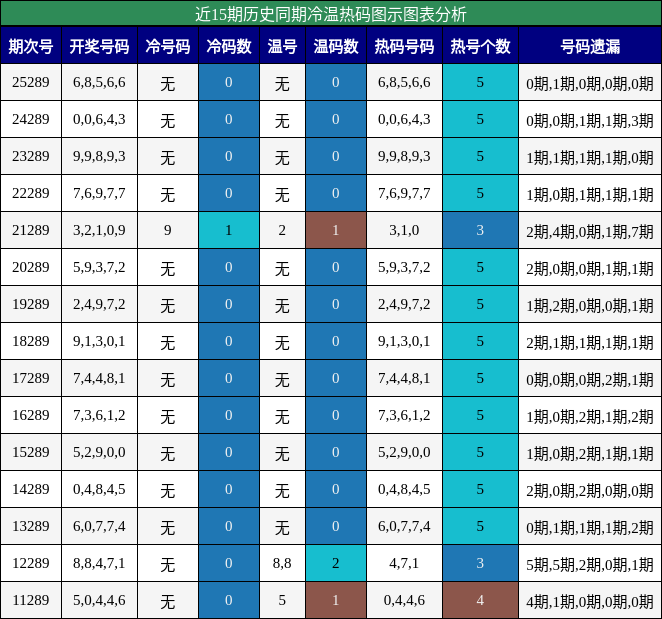Select draw numbers 6,8,5,6,6 in 开奖号码 column
Screen dimensions: 662x619
(99, 82)
